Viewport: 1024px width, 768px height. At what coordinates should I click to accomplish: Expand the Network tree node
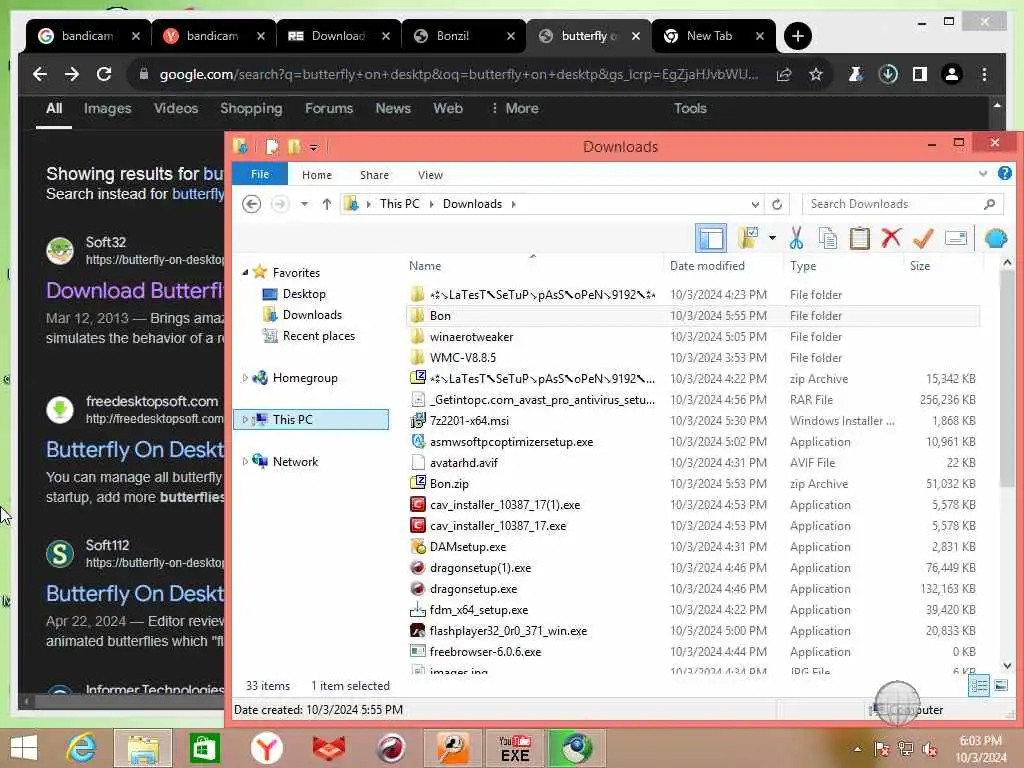point(245,461)
